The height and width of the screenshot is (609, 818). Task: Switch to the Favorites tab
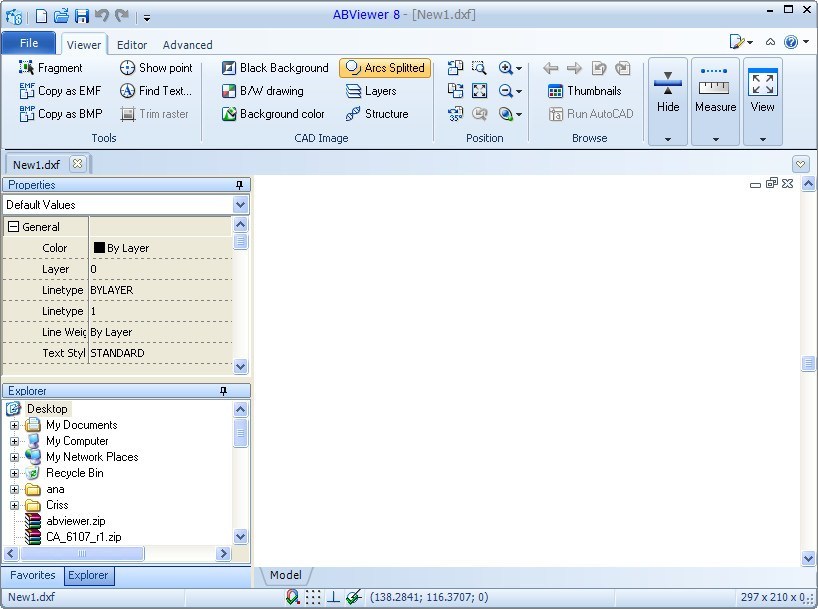click(x=32, y=575)
